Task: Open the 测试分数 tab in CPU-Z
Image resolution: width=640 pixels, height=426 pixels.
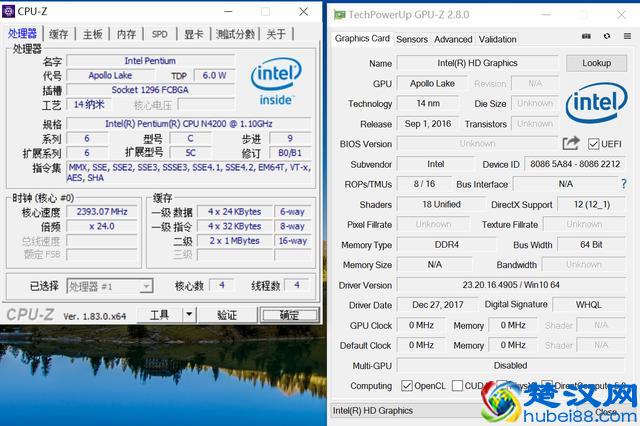Action: (235, 34)
